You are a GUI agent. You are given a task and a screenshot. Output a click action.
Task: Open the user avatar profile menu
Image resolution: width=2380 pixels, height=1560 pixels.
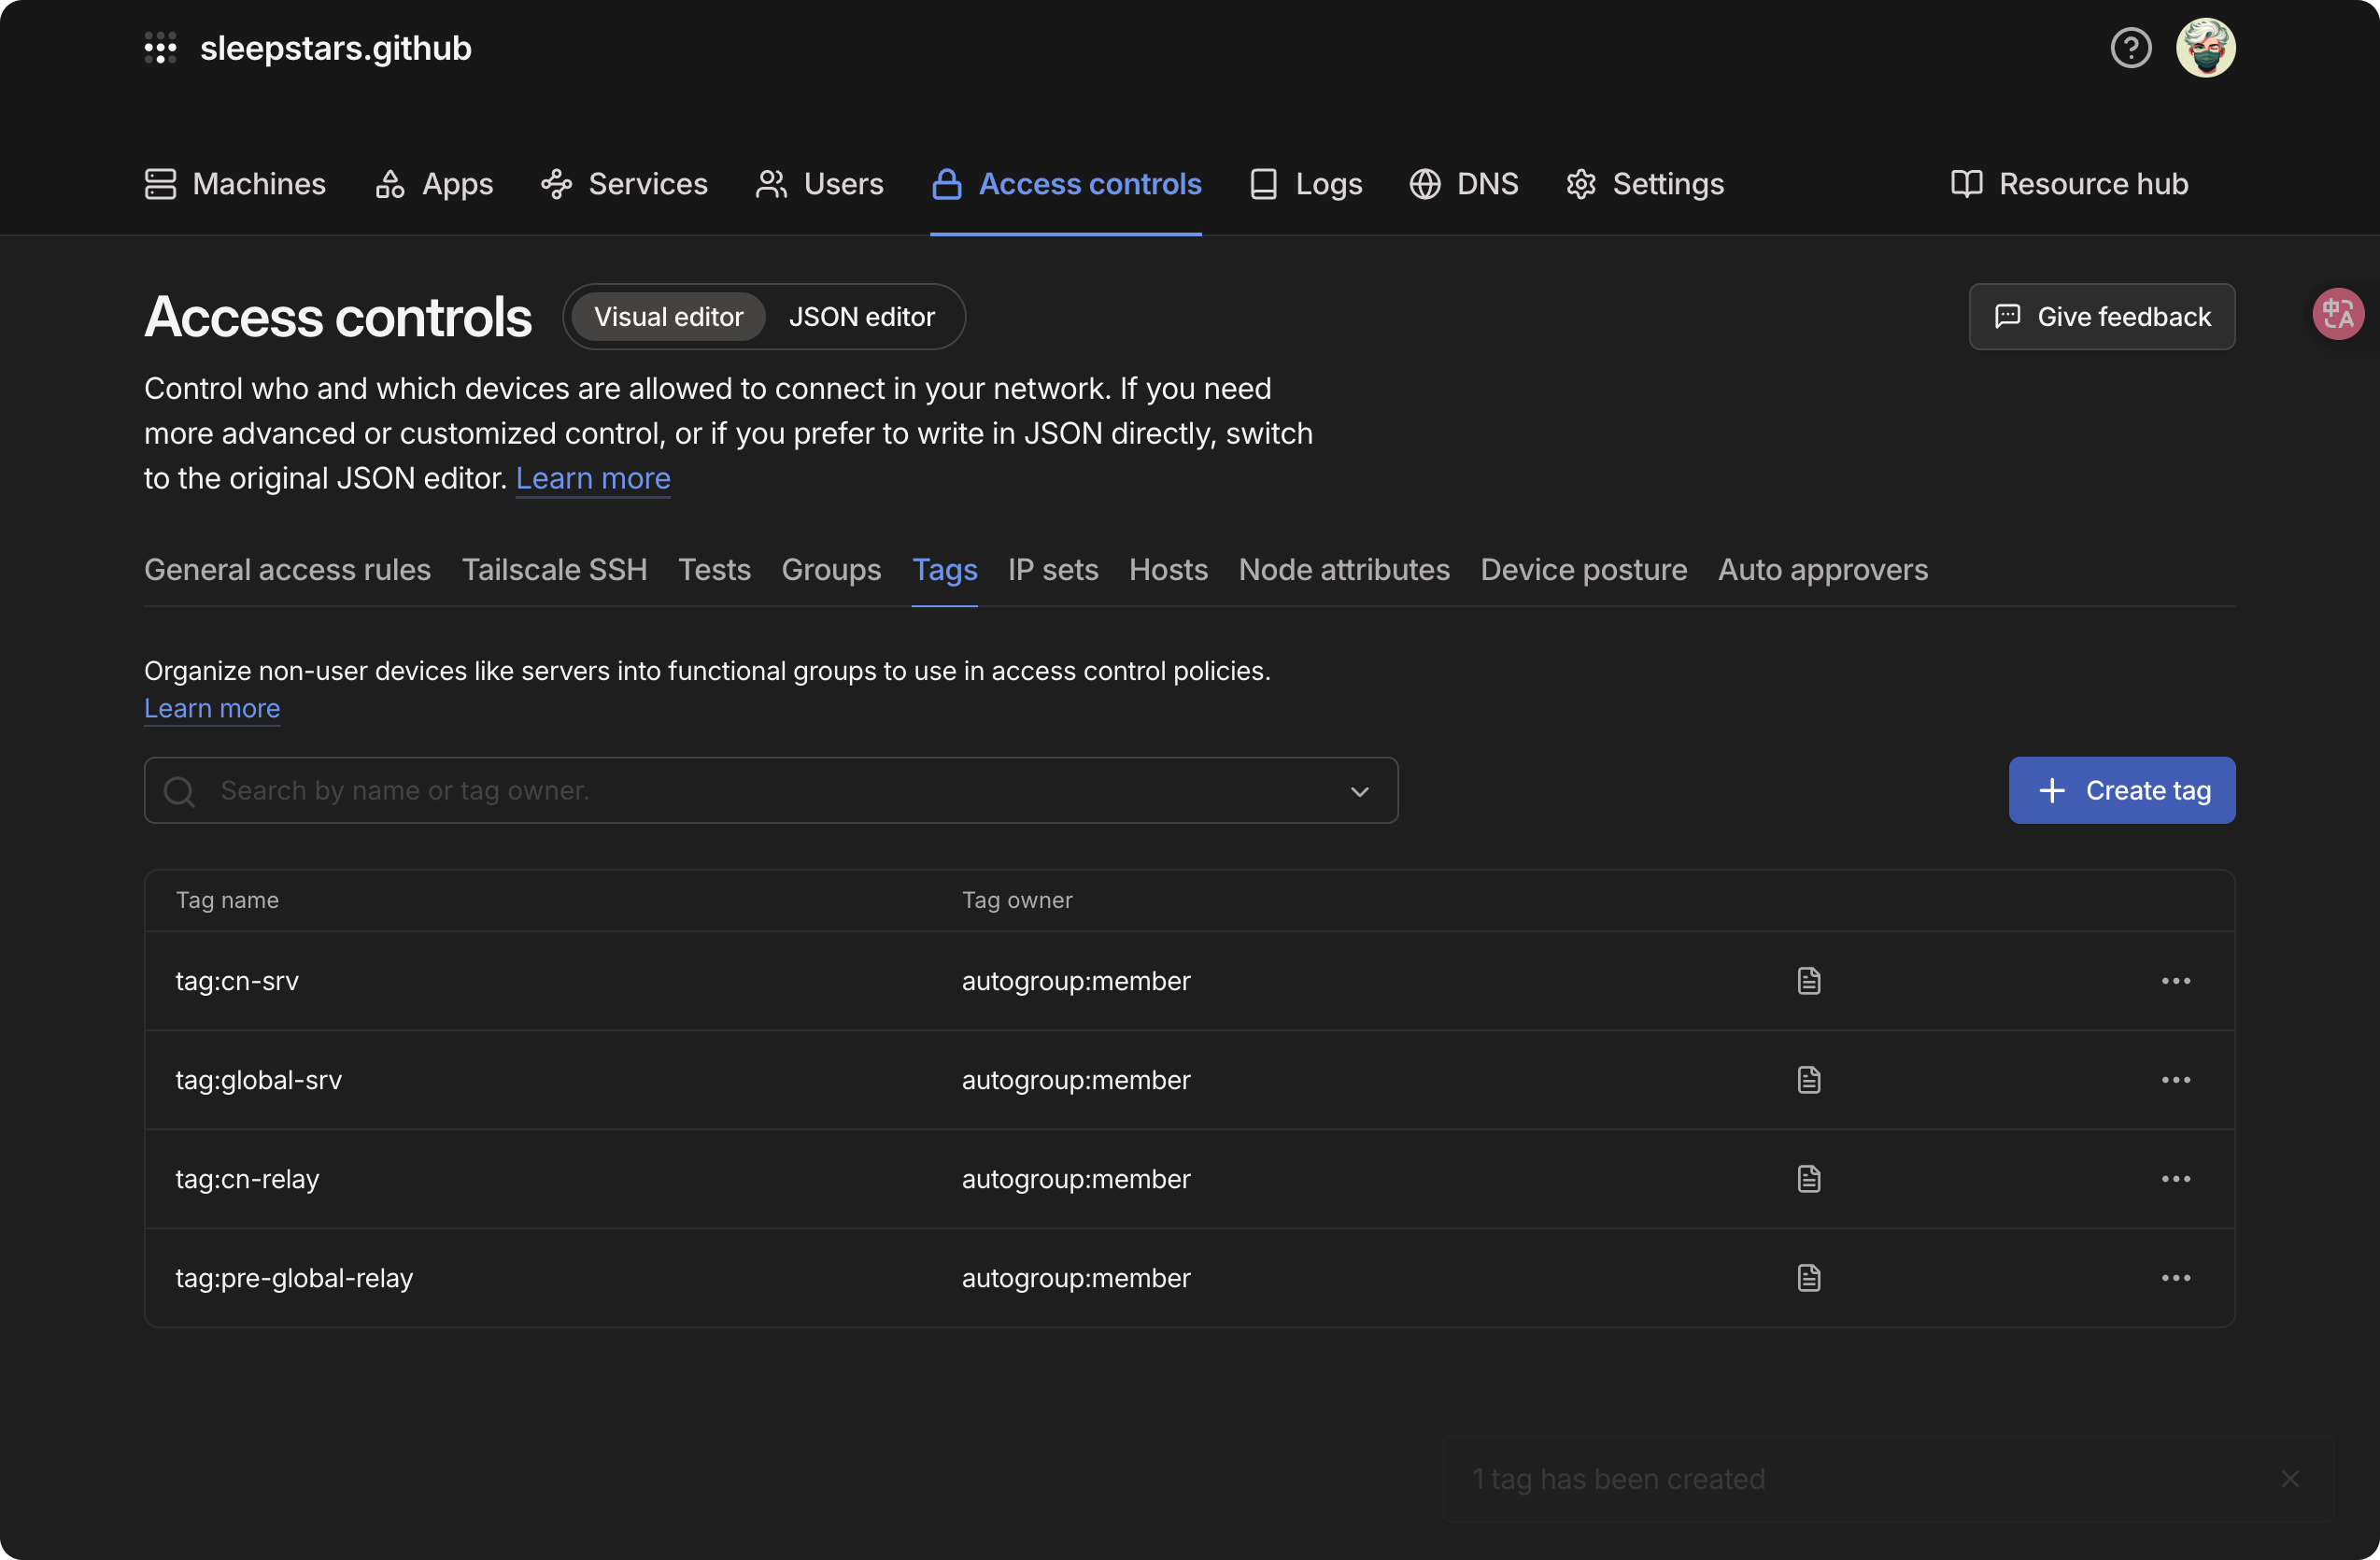click(2205, 48)
